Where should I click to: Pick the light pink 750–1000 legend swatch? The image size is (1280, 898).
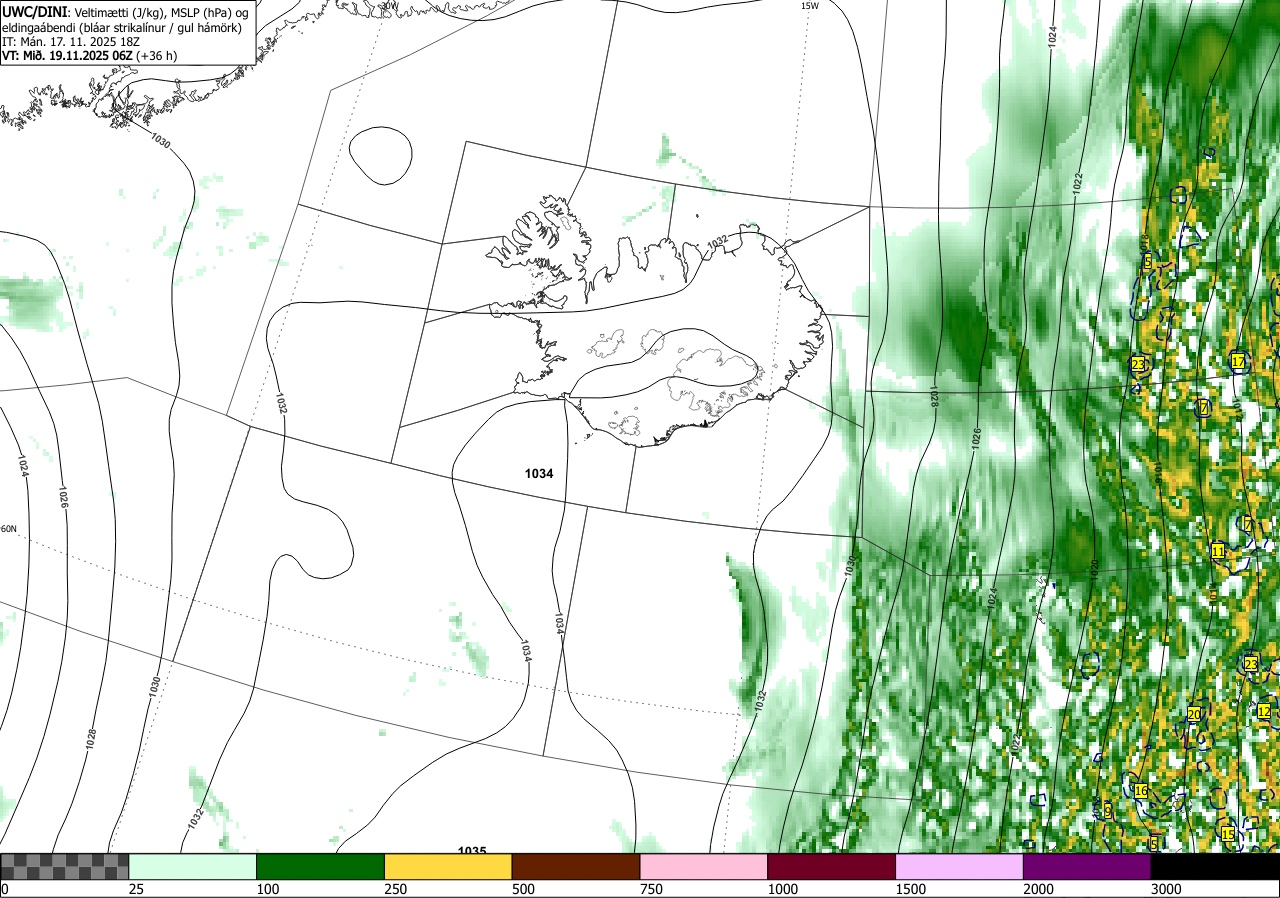point(704,866)
